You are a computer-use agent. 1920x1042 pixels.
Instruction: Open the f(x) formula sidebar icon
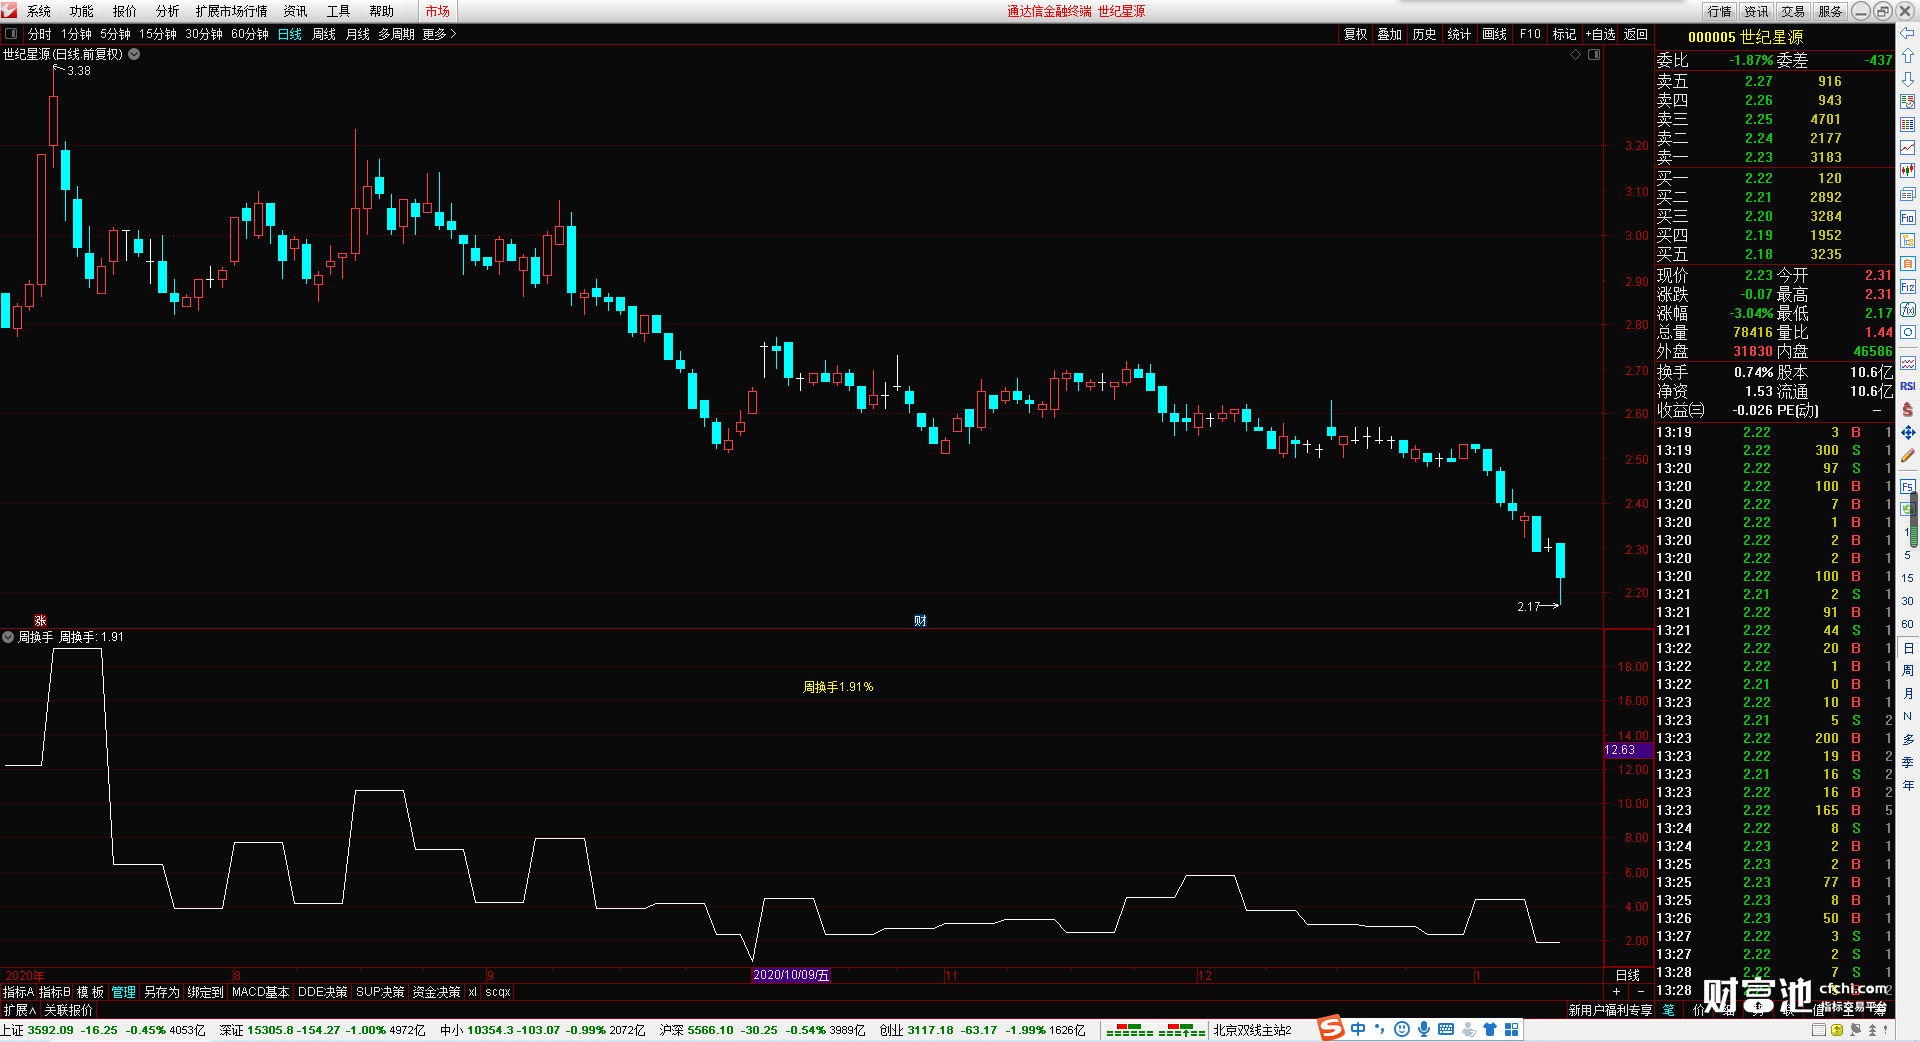coord(1908,310)
